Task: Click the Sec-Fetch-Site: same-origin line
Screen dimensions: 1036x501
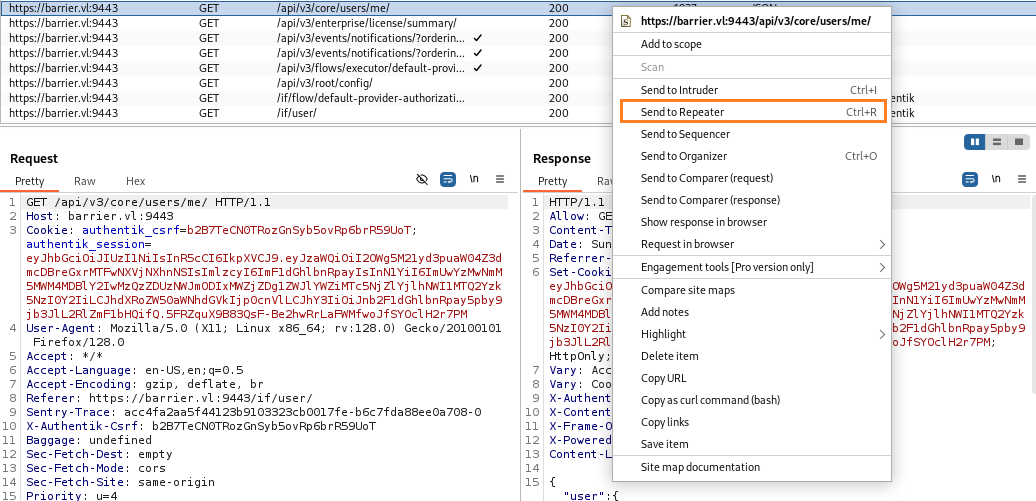Action: (120, 482)
